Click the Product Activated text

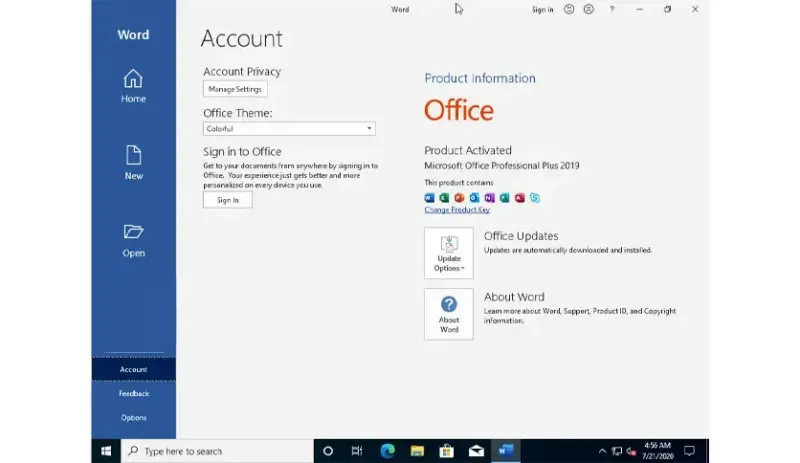pyautogui.click(x=468, y=151)
